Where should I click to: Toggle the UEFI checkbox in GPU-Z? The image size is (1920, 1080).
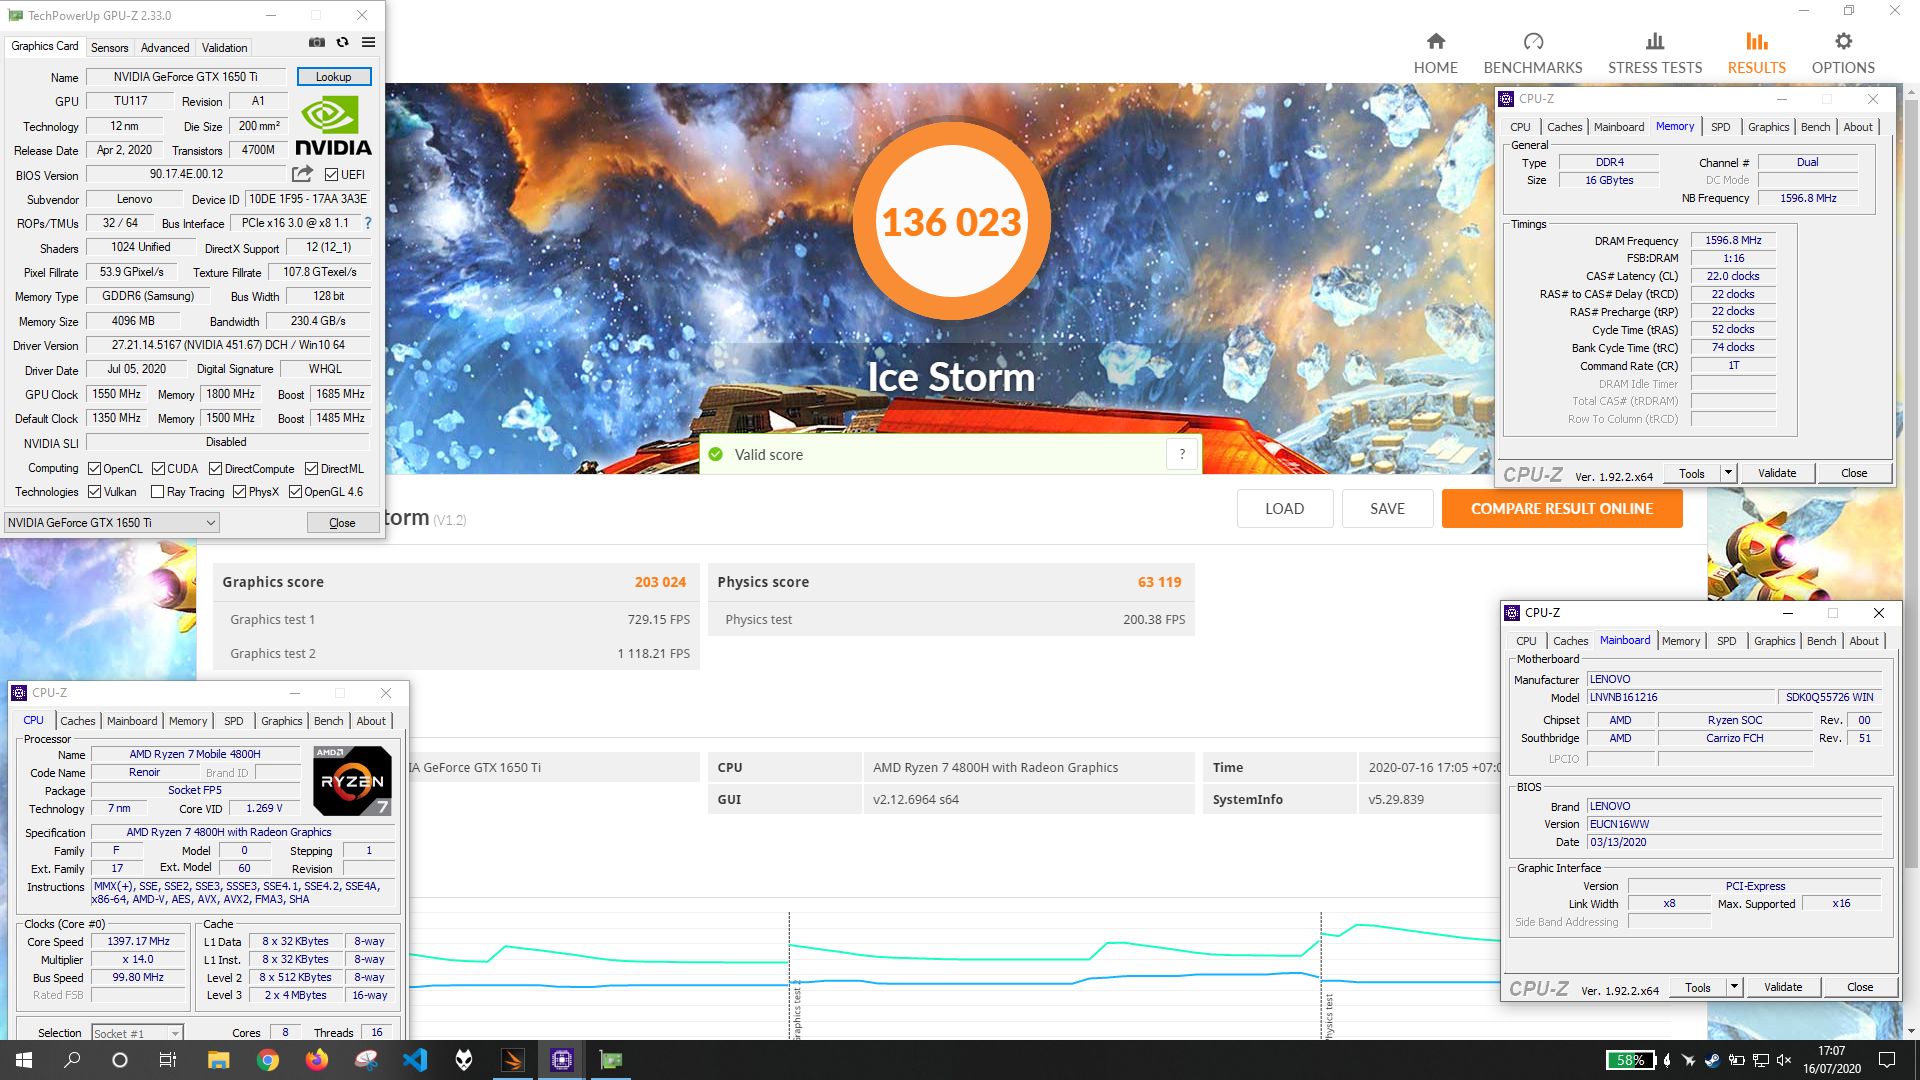(331, 175)
